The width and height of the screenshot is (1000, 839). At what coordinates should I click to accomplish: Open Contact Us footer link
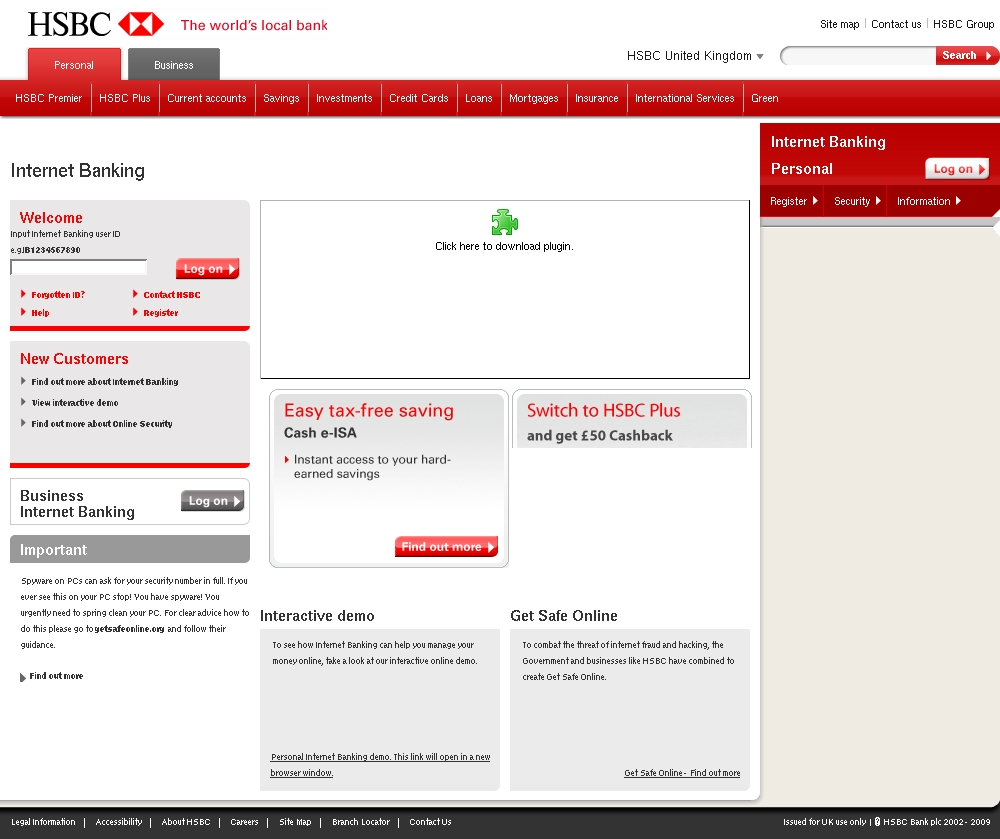point(430,822)
